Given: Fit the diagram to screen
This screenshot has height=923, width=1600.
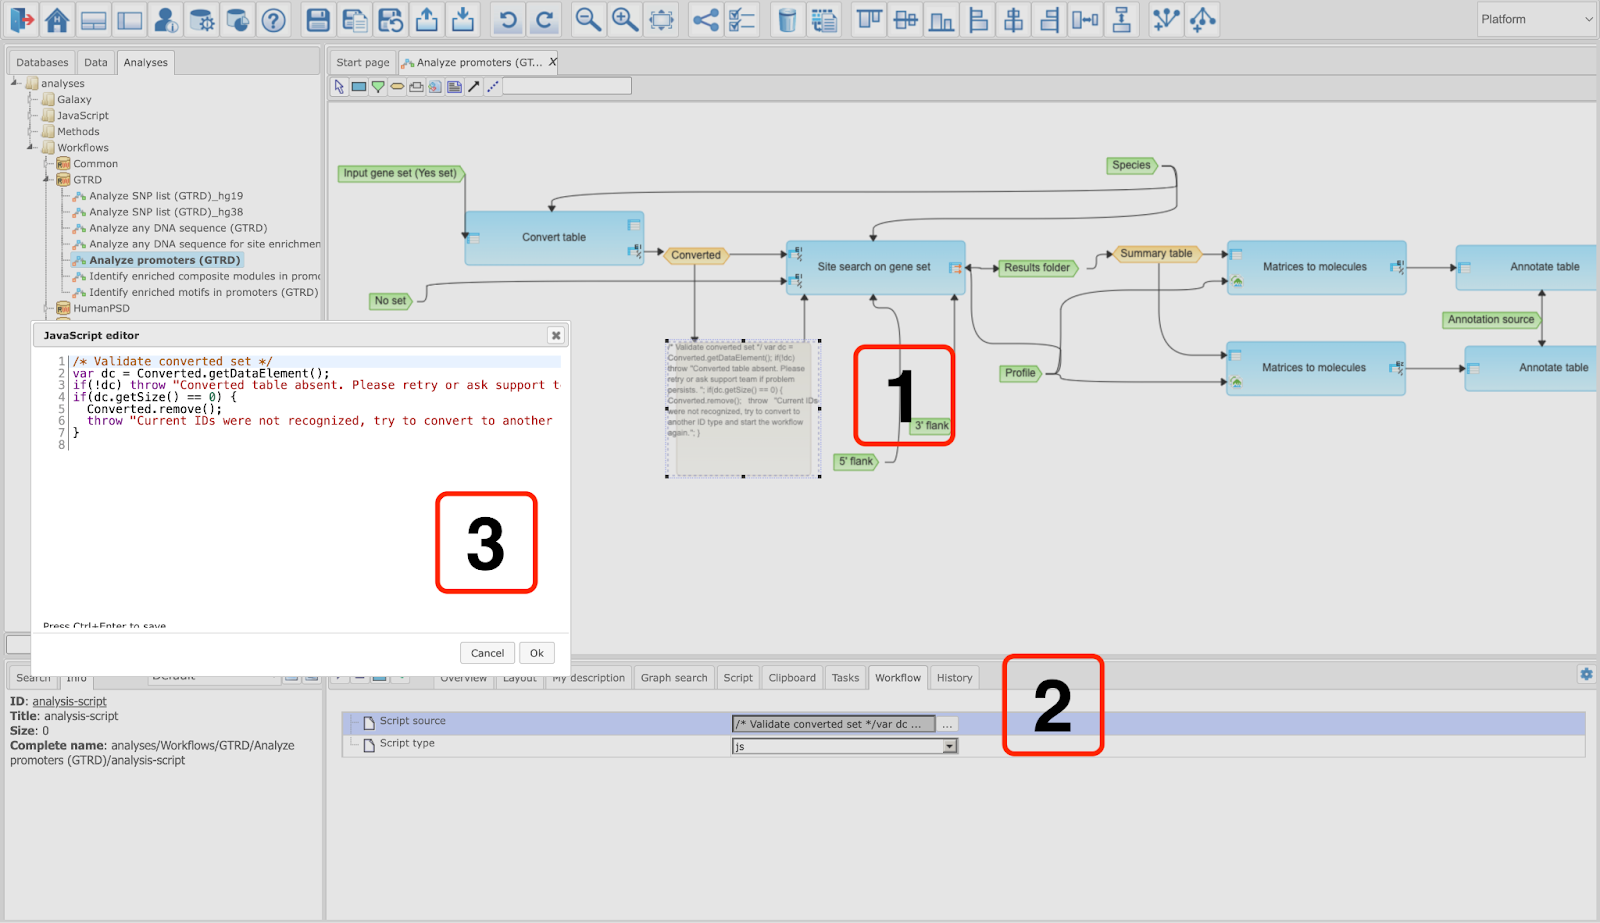Looking at the screenshot, I should point(661,19).
